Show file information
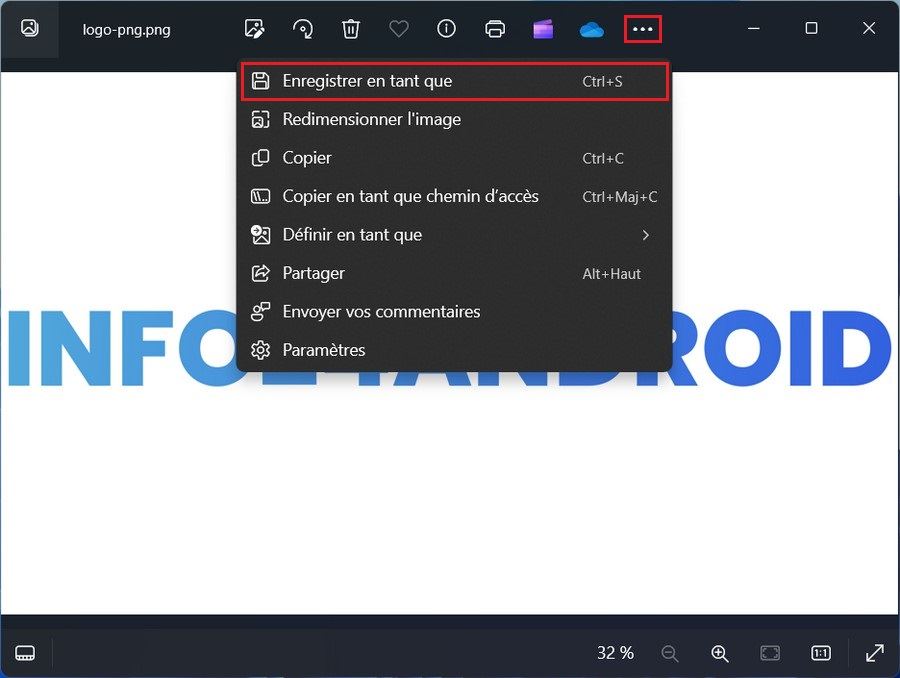Image resolution: width=900 pixels, height=678 pixels. tap(446, 29)
